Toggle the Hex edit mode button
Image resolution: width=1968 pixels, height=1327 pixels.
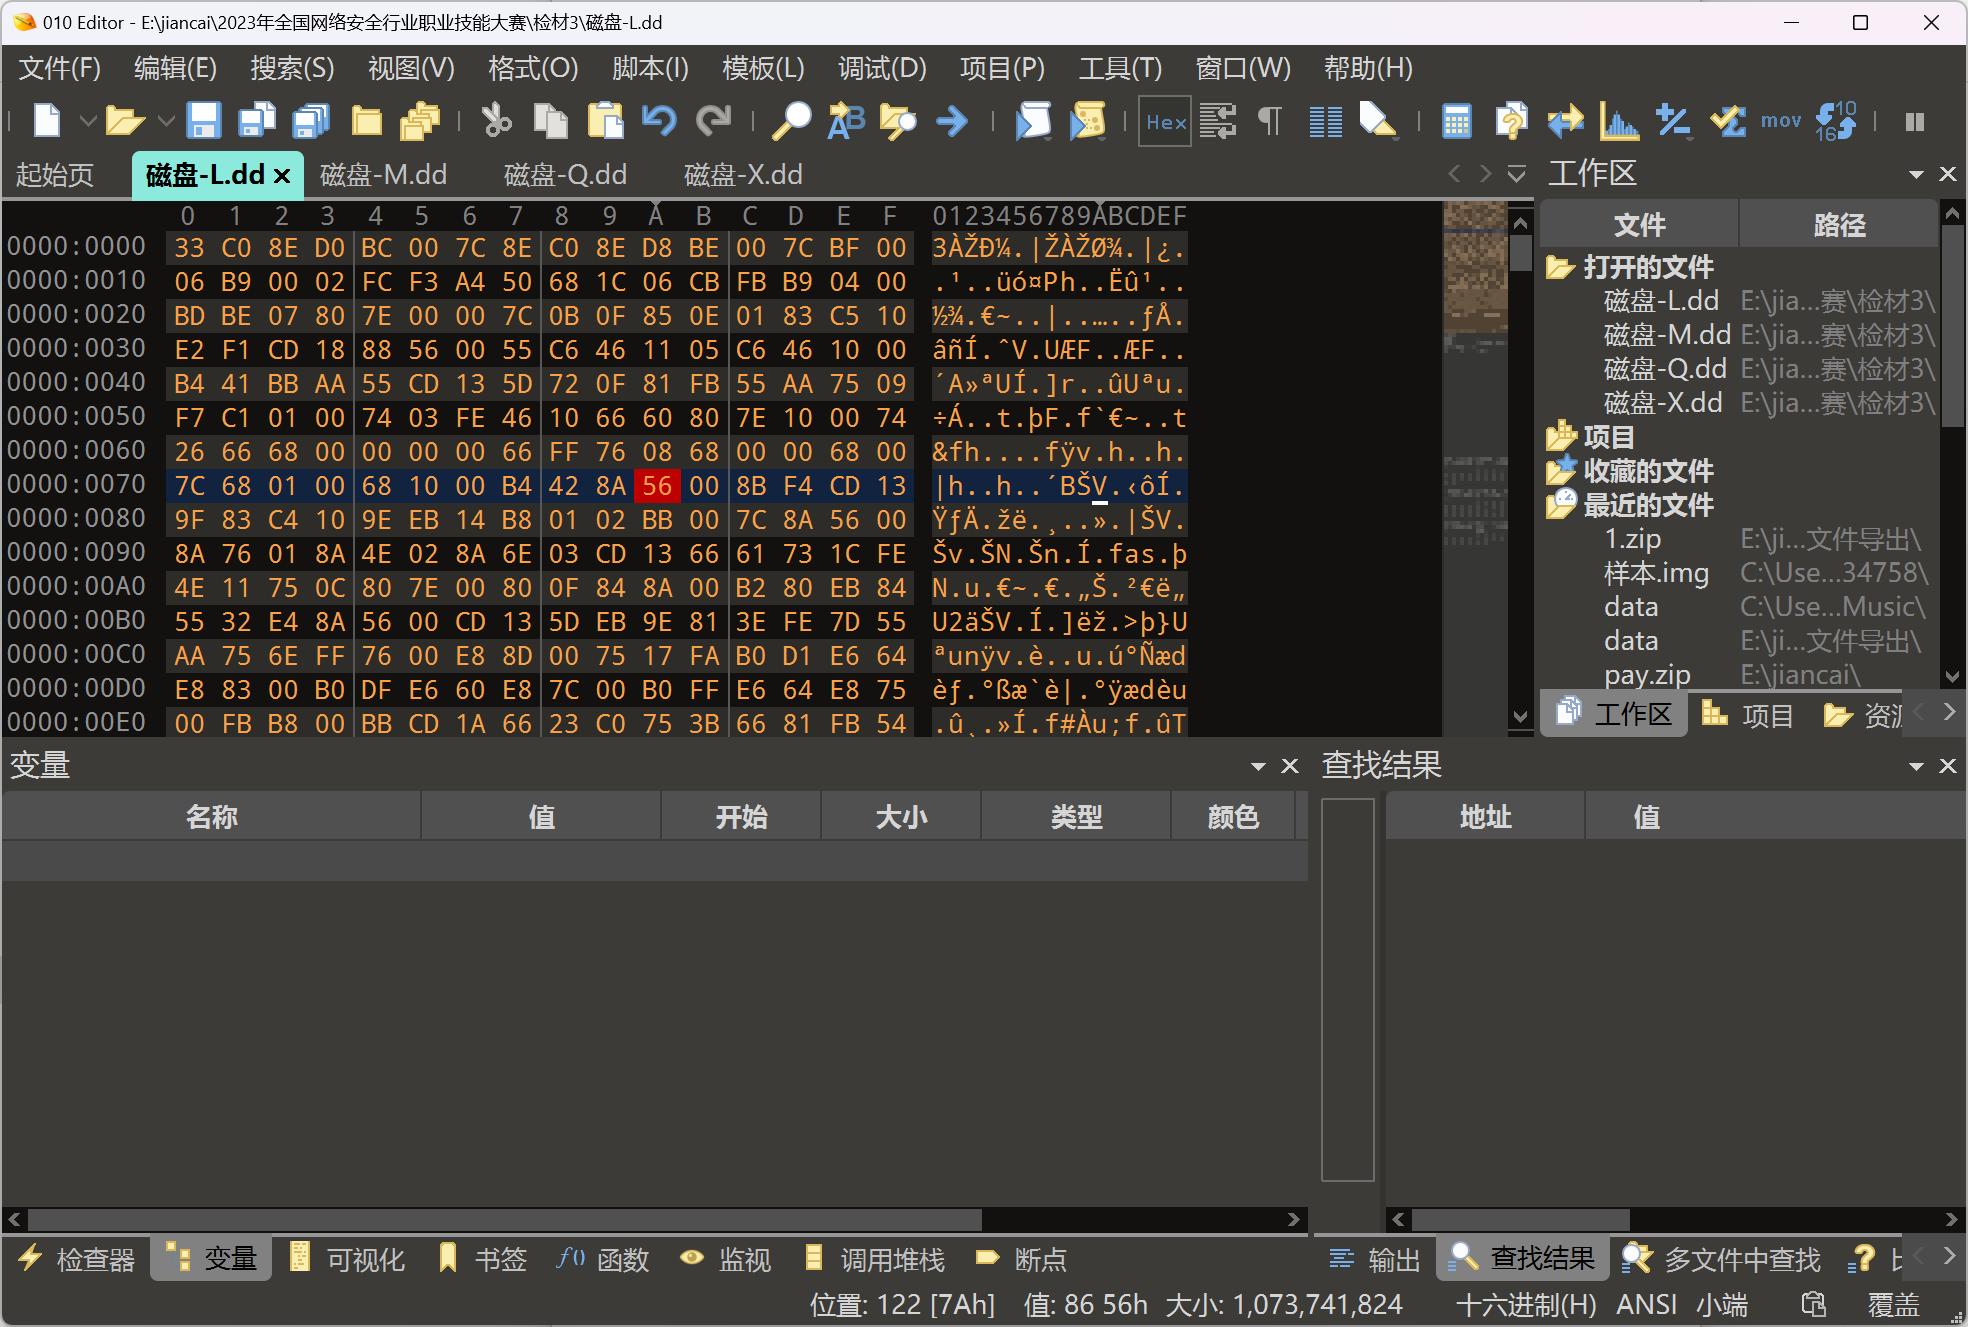(x=1165, y=121)
